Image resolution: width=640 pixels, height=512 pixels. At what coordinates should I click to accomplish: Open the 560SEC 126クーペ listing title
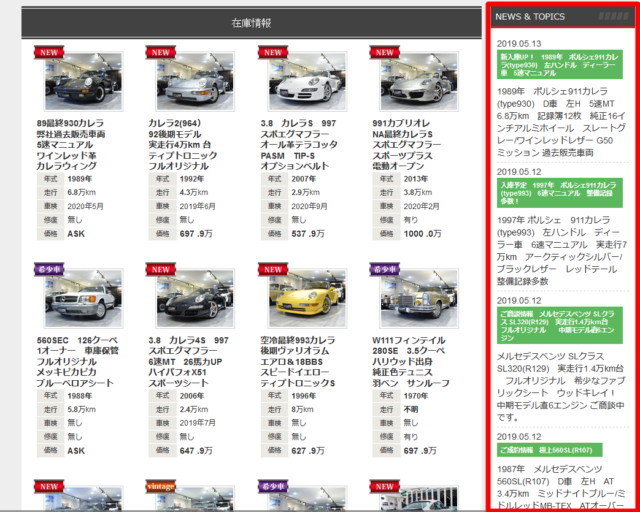coord(77,361)
